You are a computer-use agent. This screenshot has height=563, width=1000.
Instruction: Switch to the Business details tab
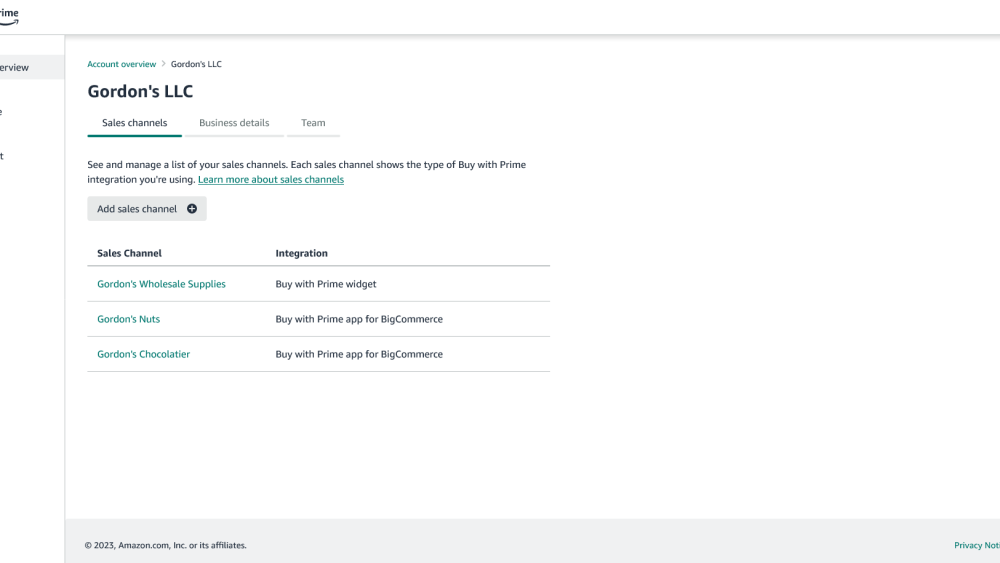234,123
